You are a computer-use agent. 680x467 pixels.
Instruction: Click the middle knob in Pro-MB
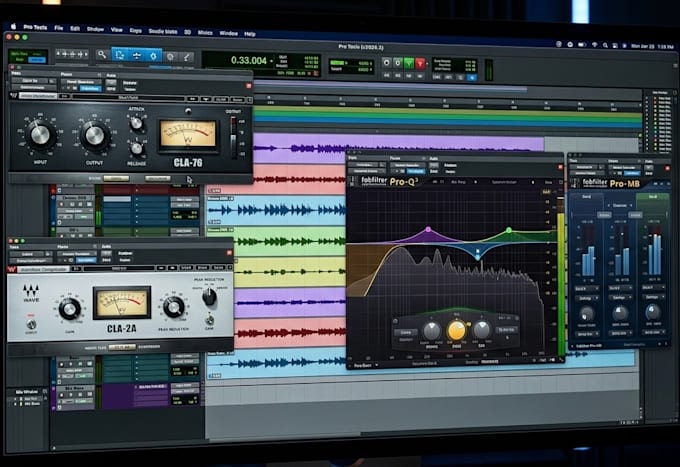619,313
